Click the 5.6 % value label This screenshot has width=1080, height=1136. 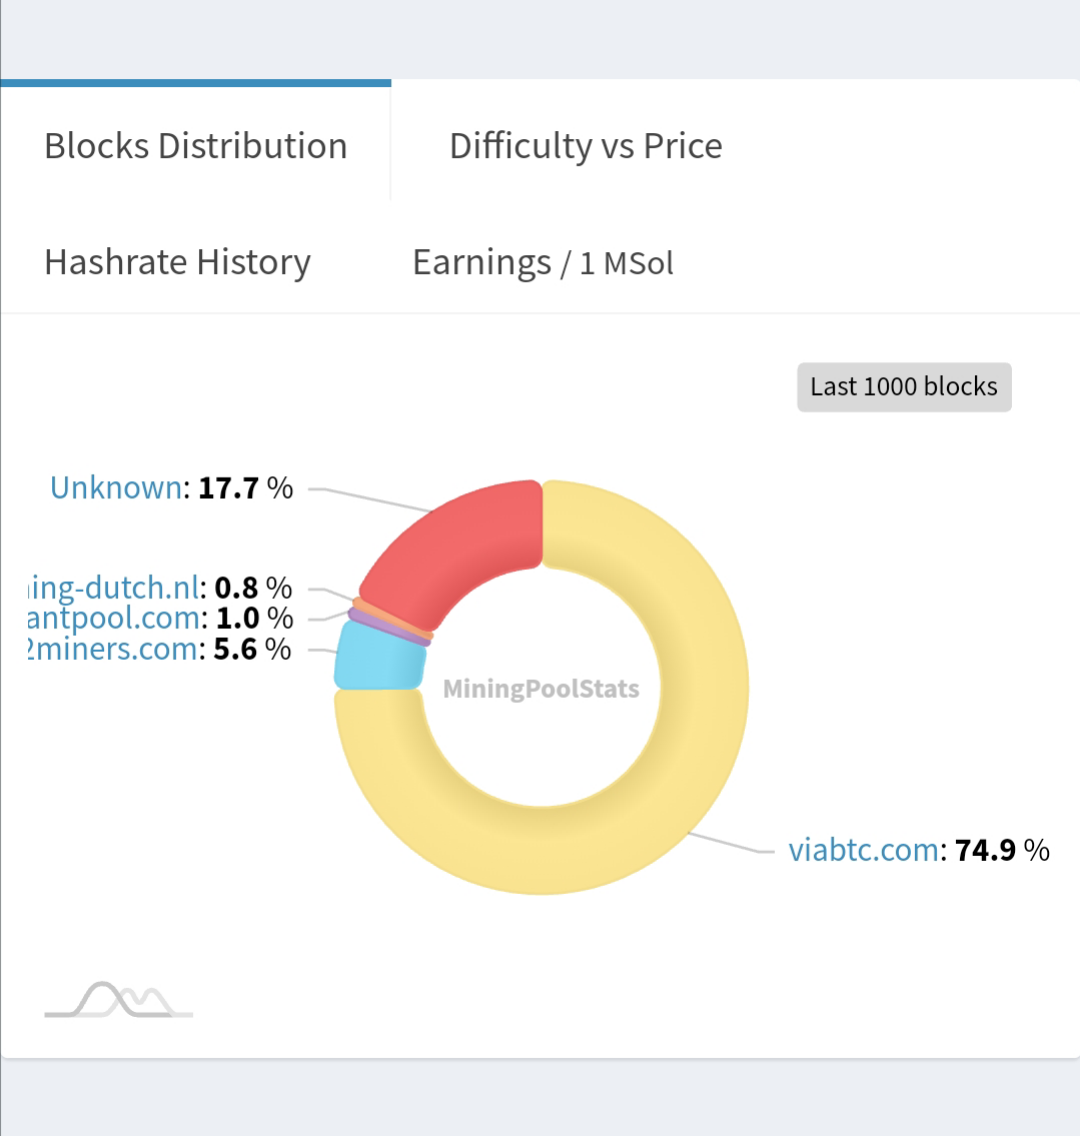click(x=252, y=650)
